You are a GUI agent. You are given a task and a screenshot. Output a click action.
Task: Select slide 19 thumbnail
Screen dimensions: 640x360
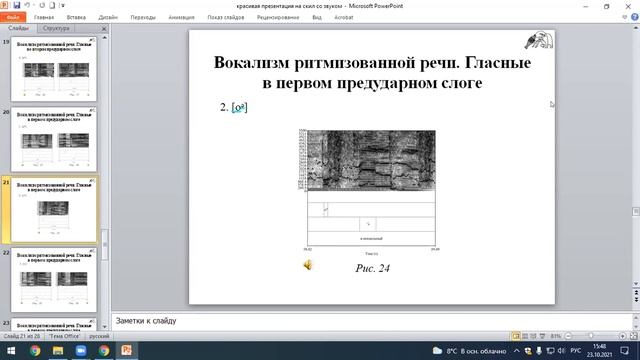[53, 69]
